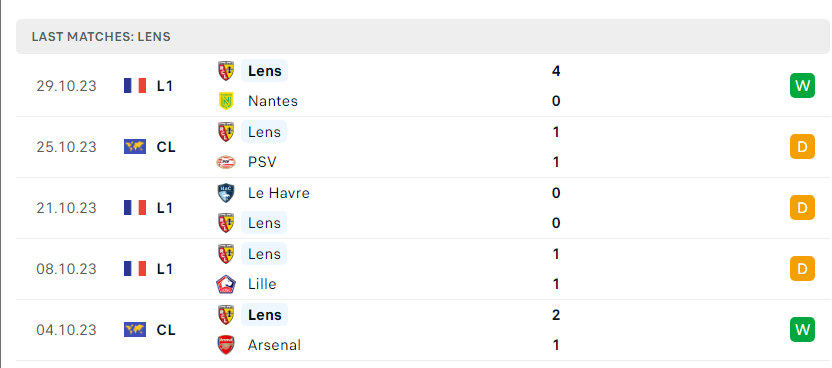The height and width of the screenshot is (368, 832).
Task: Click Lens crest in the Nantes match
Action: coord(226,71)
